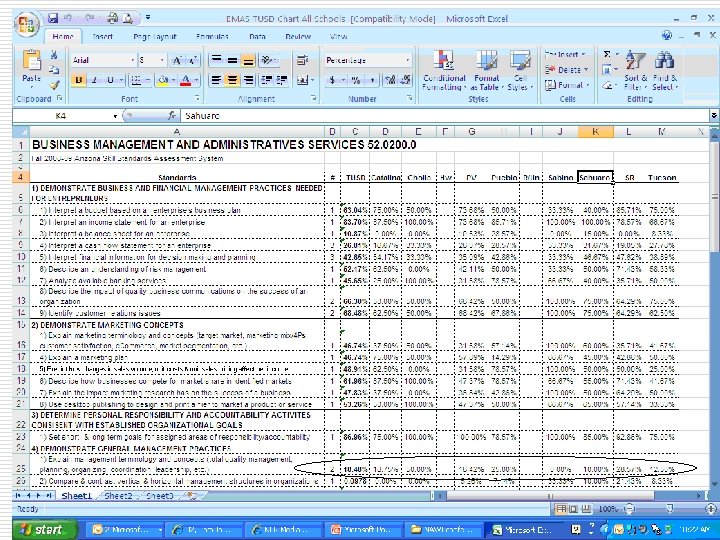Decrease decimal places shown
Viewport: 720px width, 540px height.
(405, 80)
